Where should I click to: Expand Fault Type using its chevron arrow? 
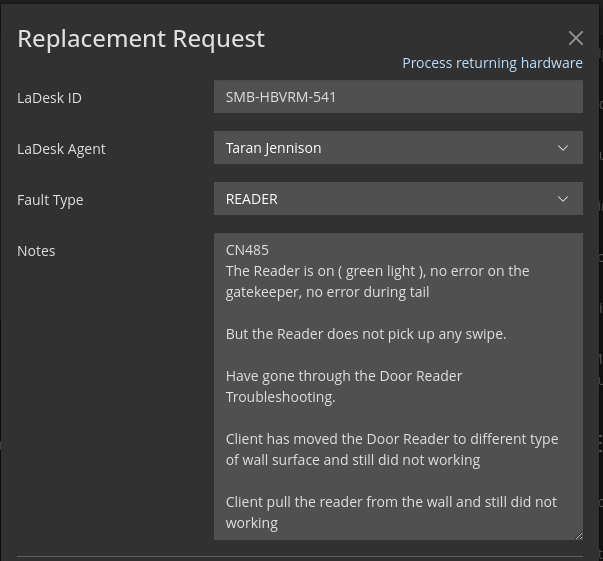tap(563, 199)
